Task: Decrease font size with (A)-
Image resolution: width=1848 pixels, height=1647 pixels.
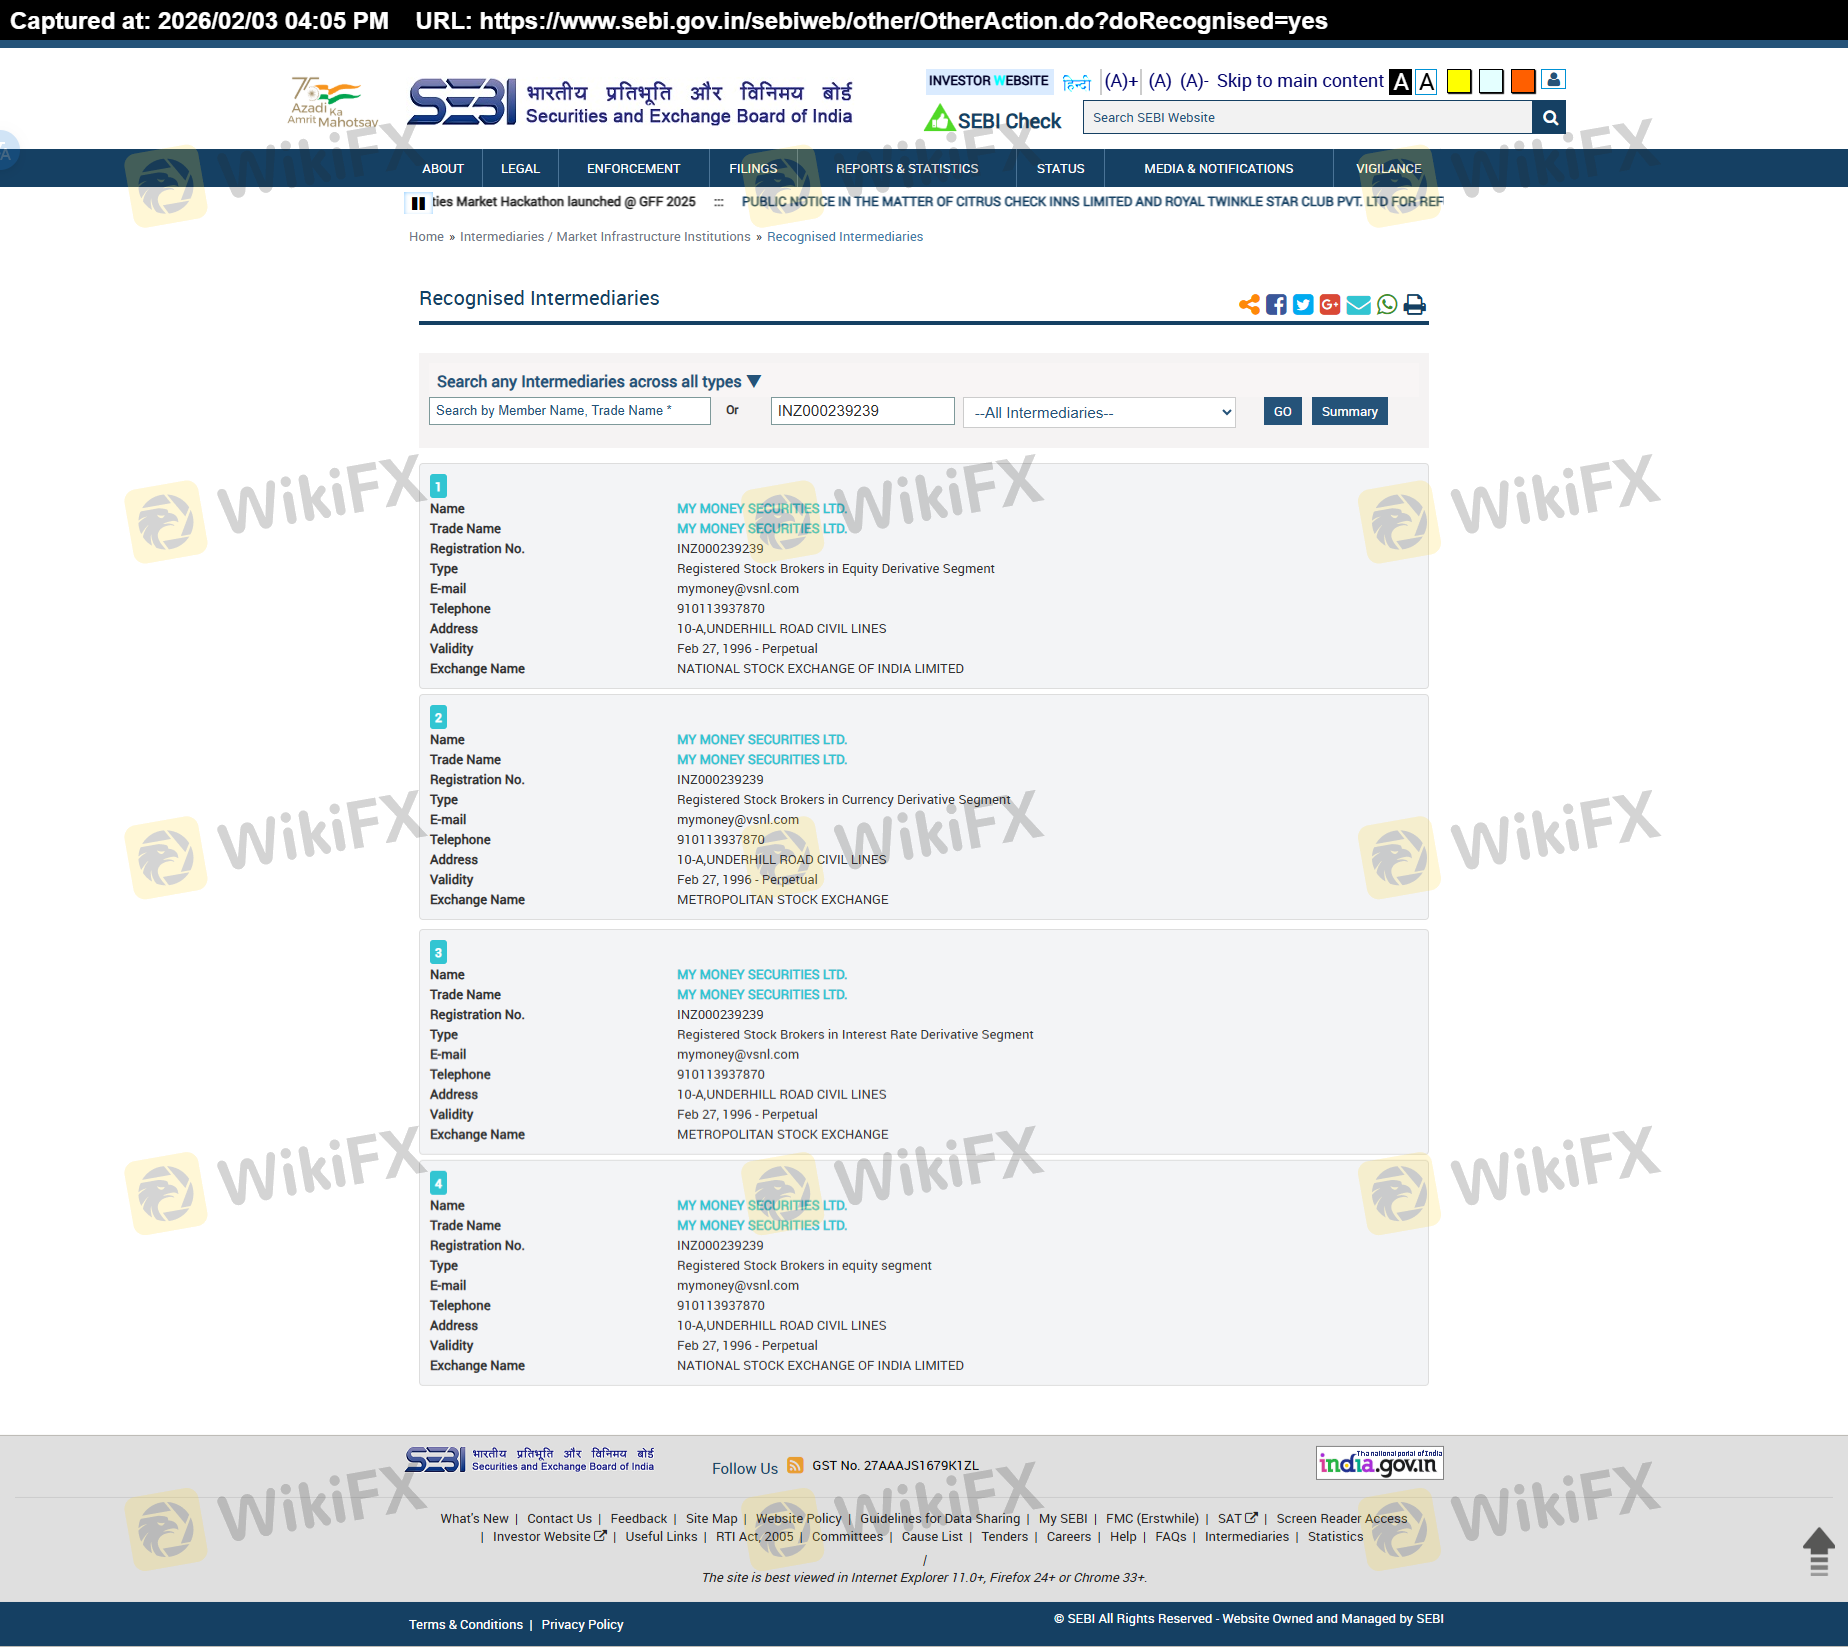Action: pyautogui.click(x=1194, y=81)
